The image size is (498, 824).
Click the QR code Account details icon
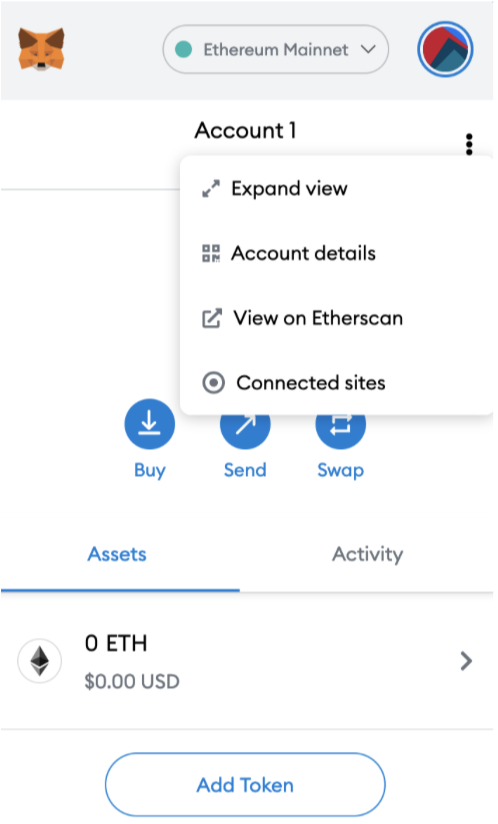point(211,253)
